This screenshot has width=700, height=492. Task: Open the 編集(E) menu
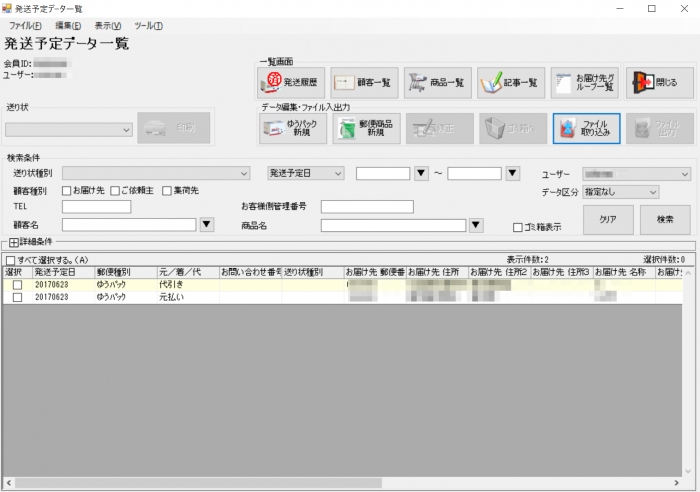tap(68, 26)
